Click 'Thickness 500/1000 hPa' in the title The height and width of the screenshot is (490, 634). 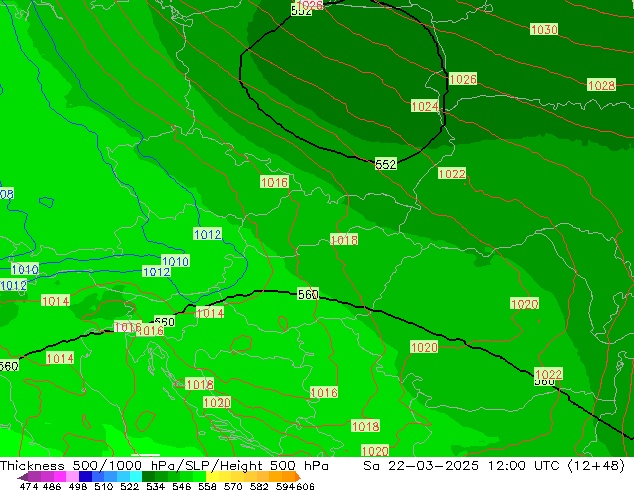point(87,466)
